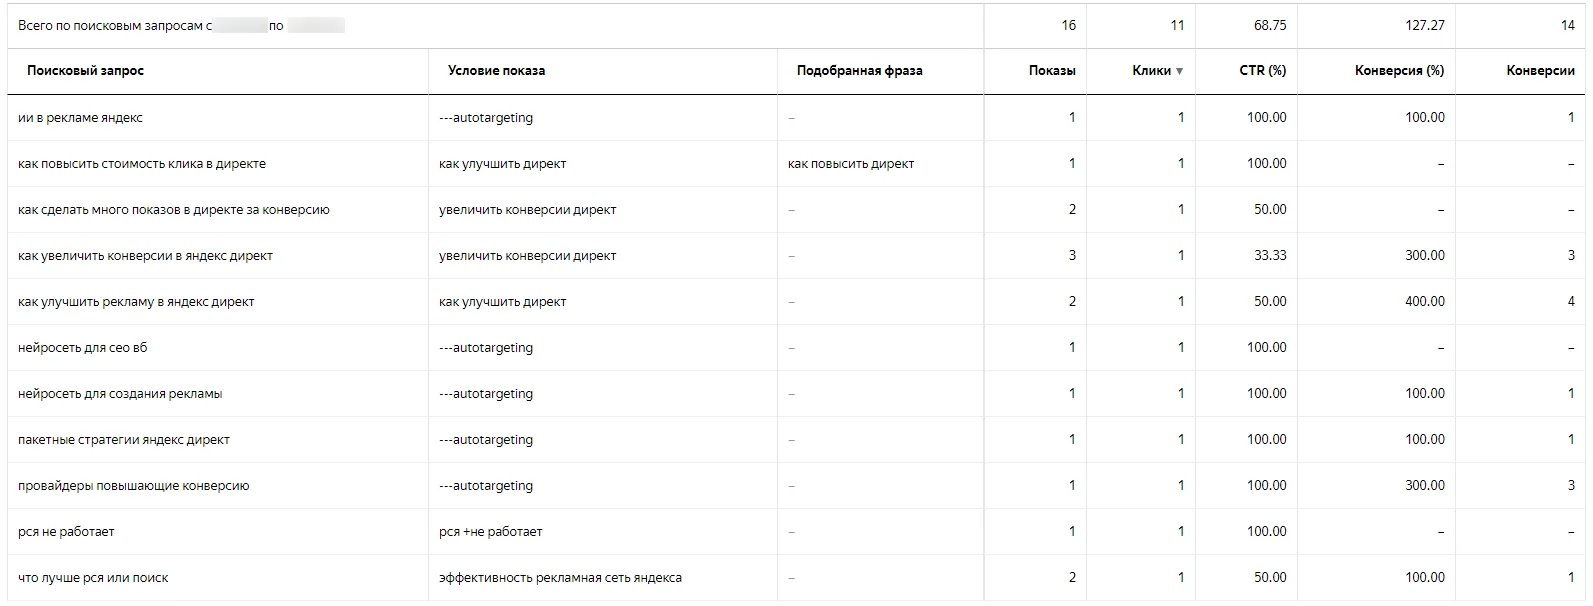Viewport: 1593px width, 606px height.
Task: Click the Конверсии column header
Action: point(1541,71)
